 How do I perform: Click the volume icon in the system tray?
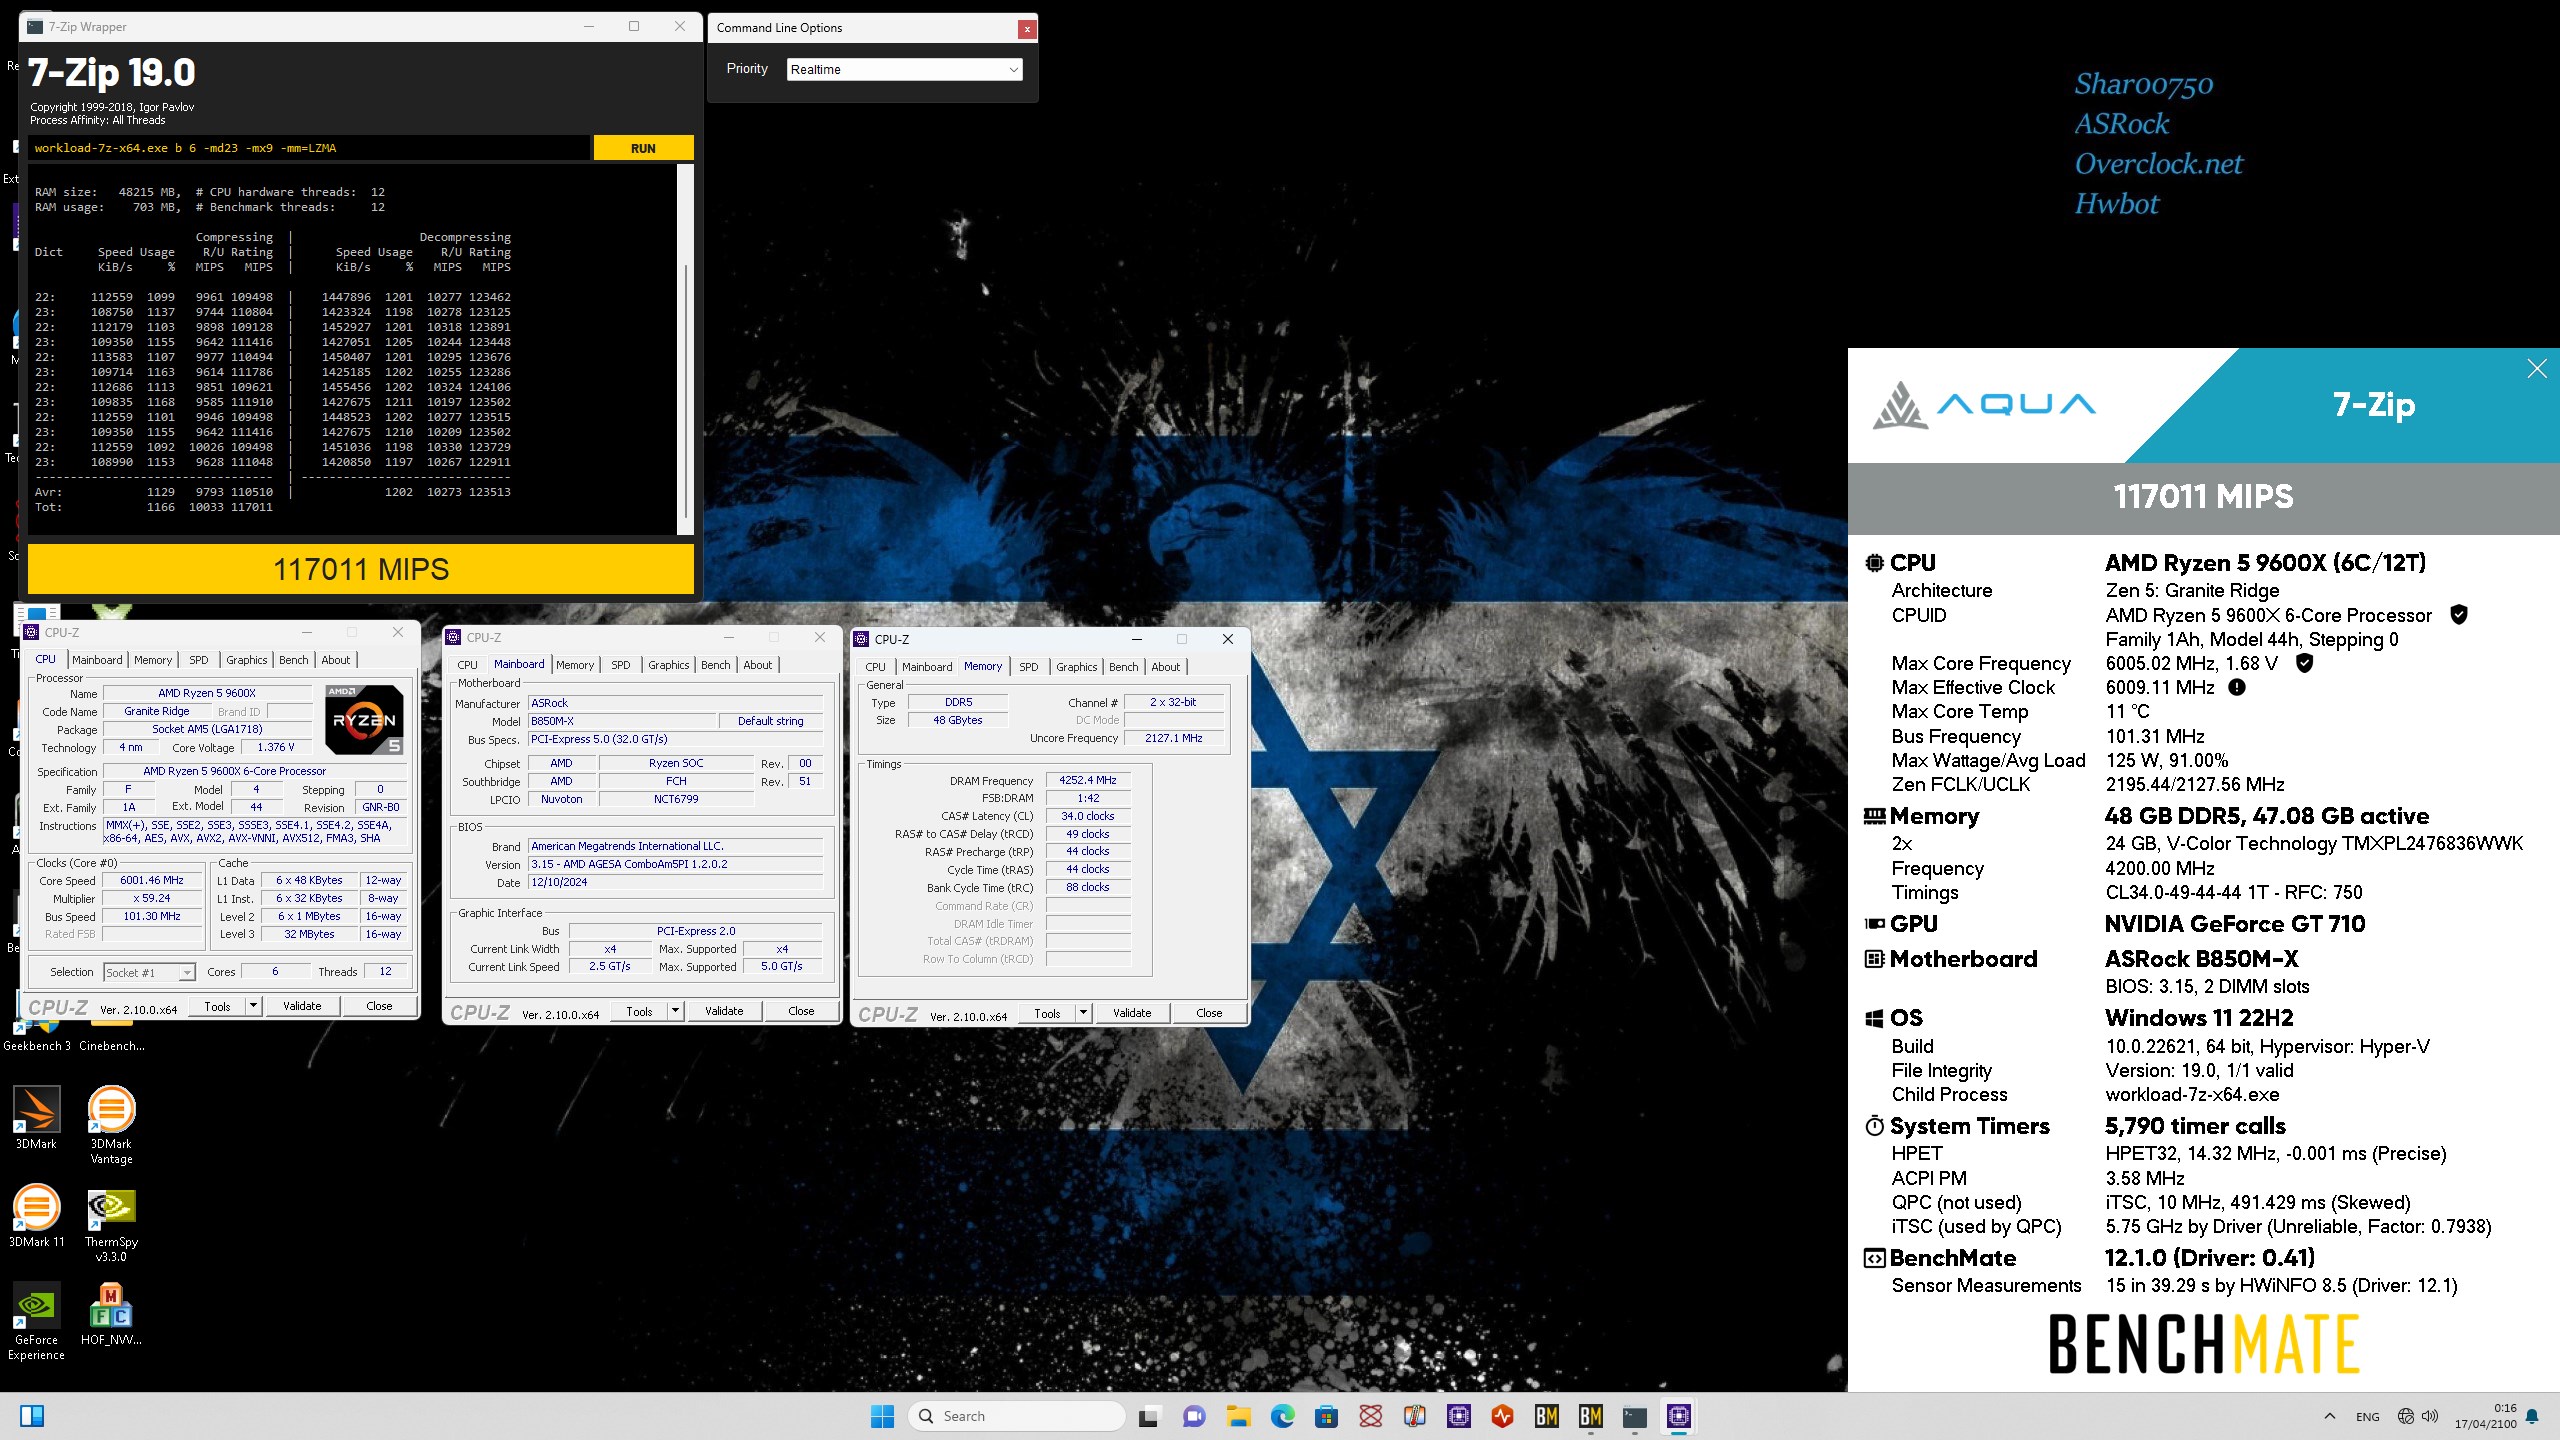click(2430, 1416)
